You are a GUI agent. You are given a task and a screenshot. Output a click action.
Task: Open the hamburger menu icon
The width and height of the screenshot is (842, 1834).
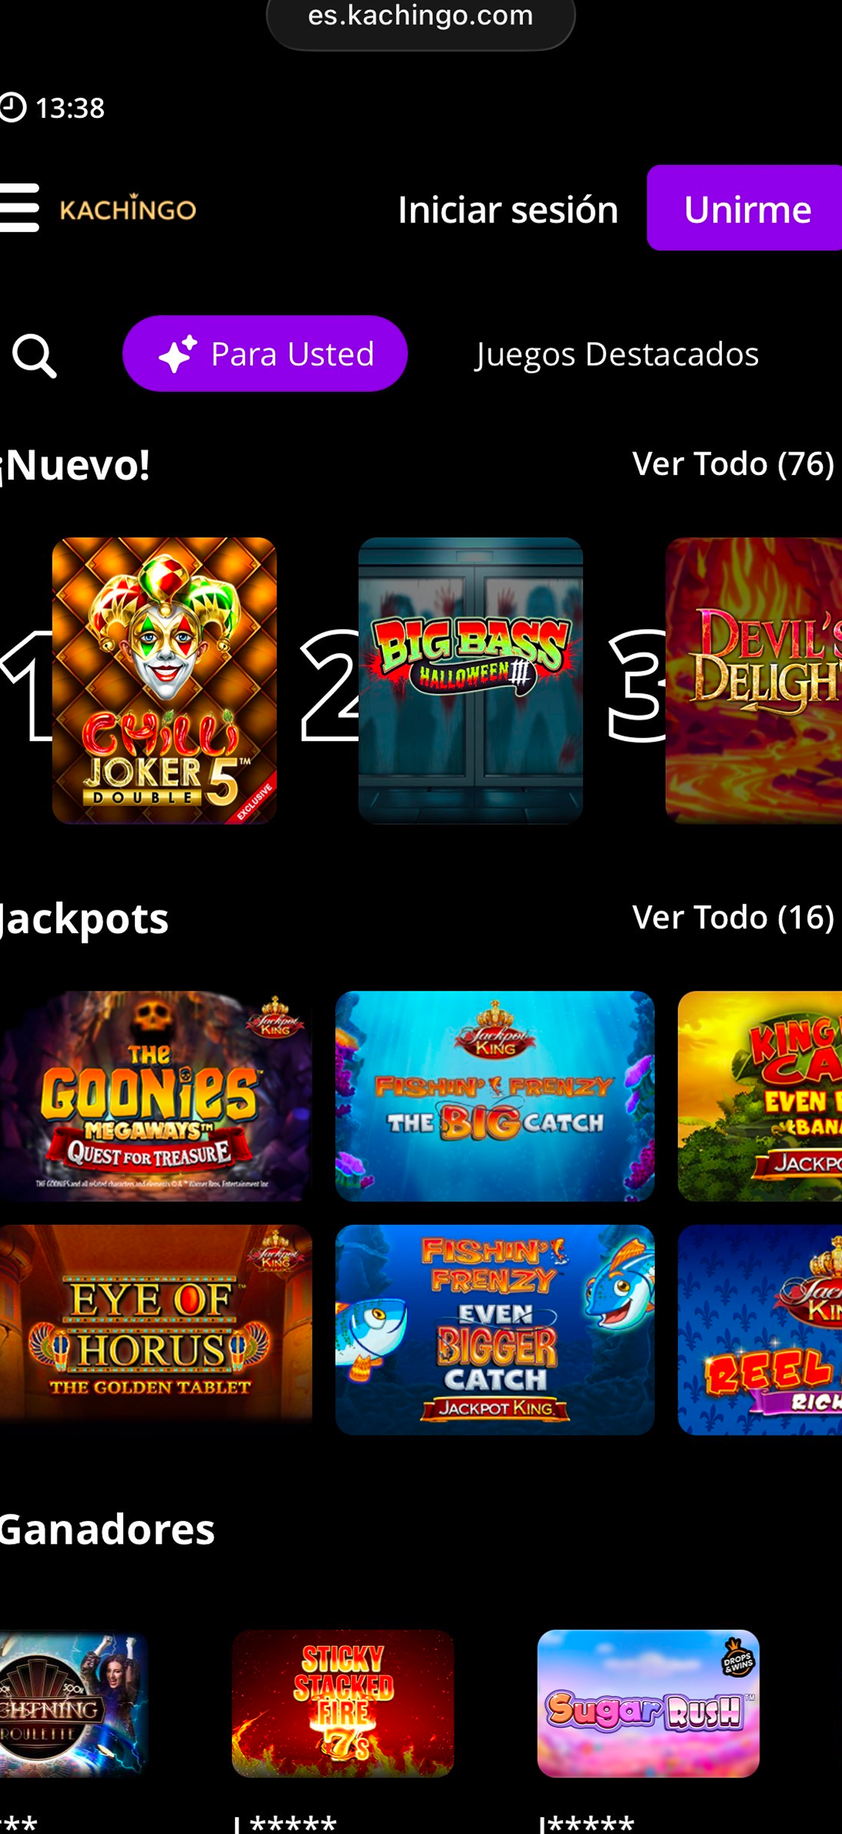[x=19, y=208]
